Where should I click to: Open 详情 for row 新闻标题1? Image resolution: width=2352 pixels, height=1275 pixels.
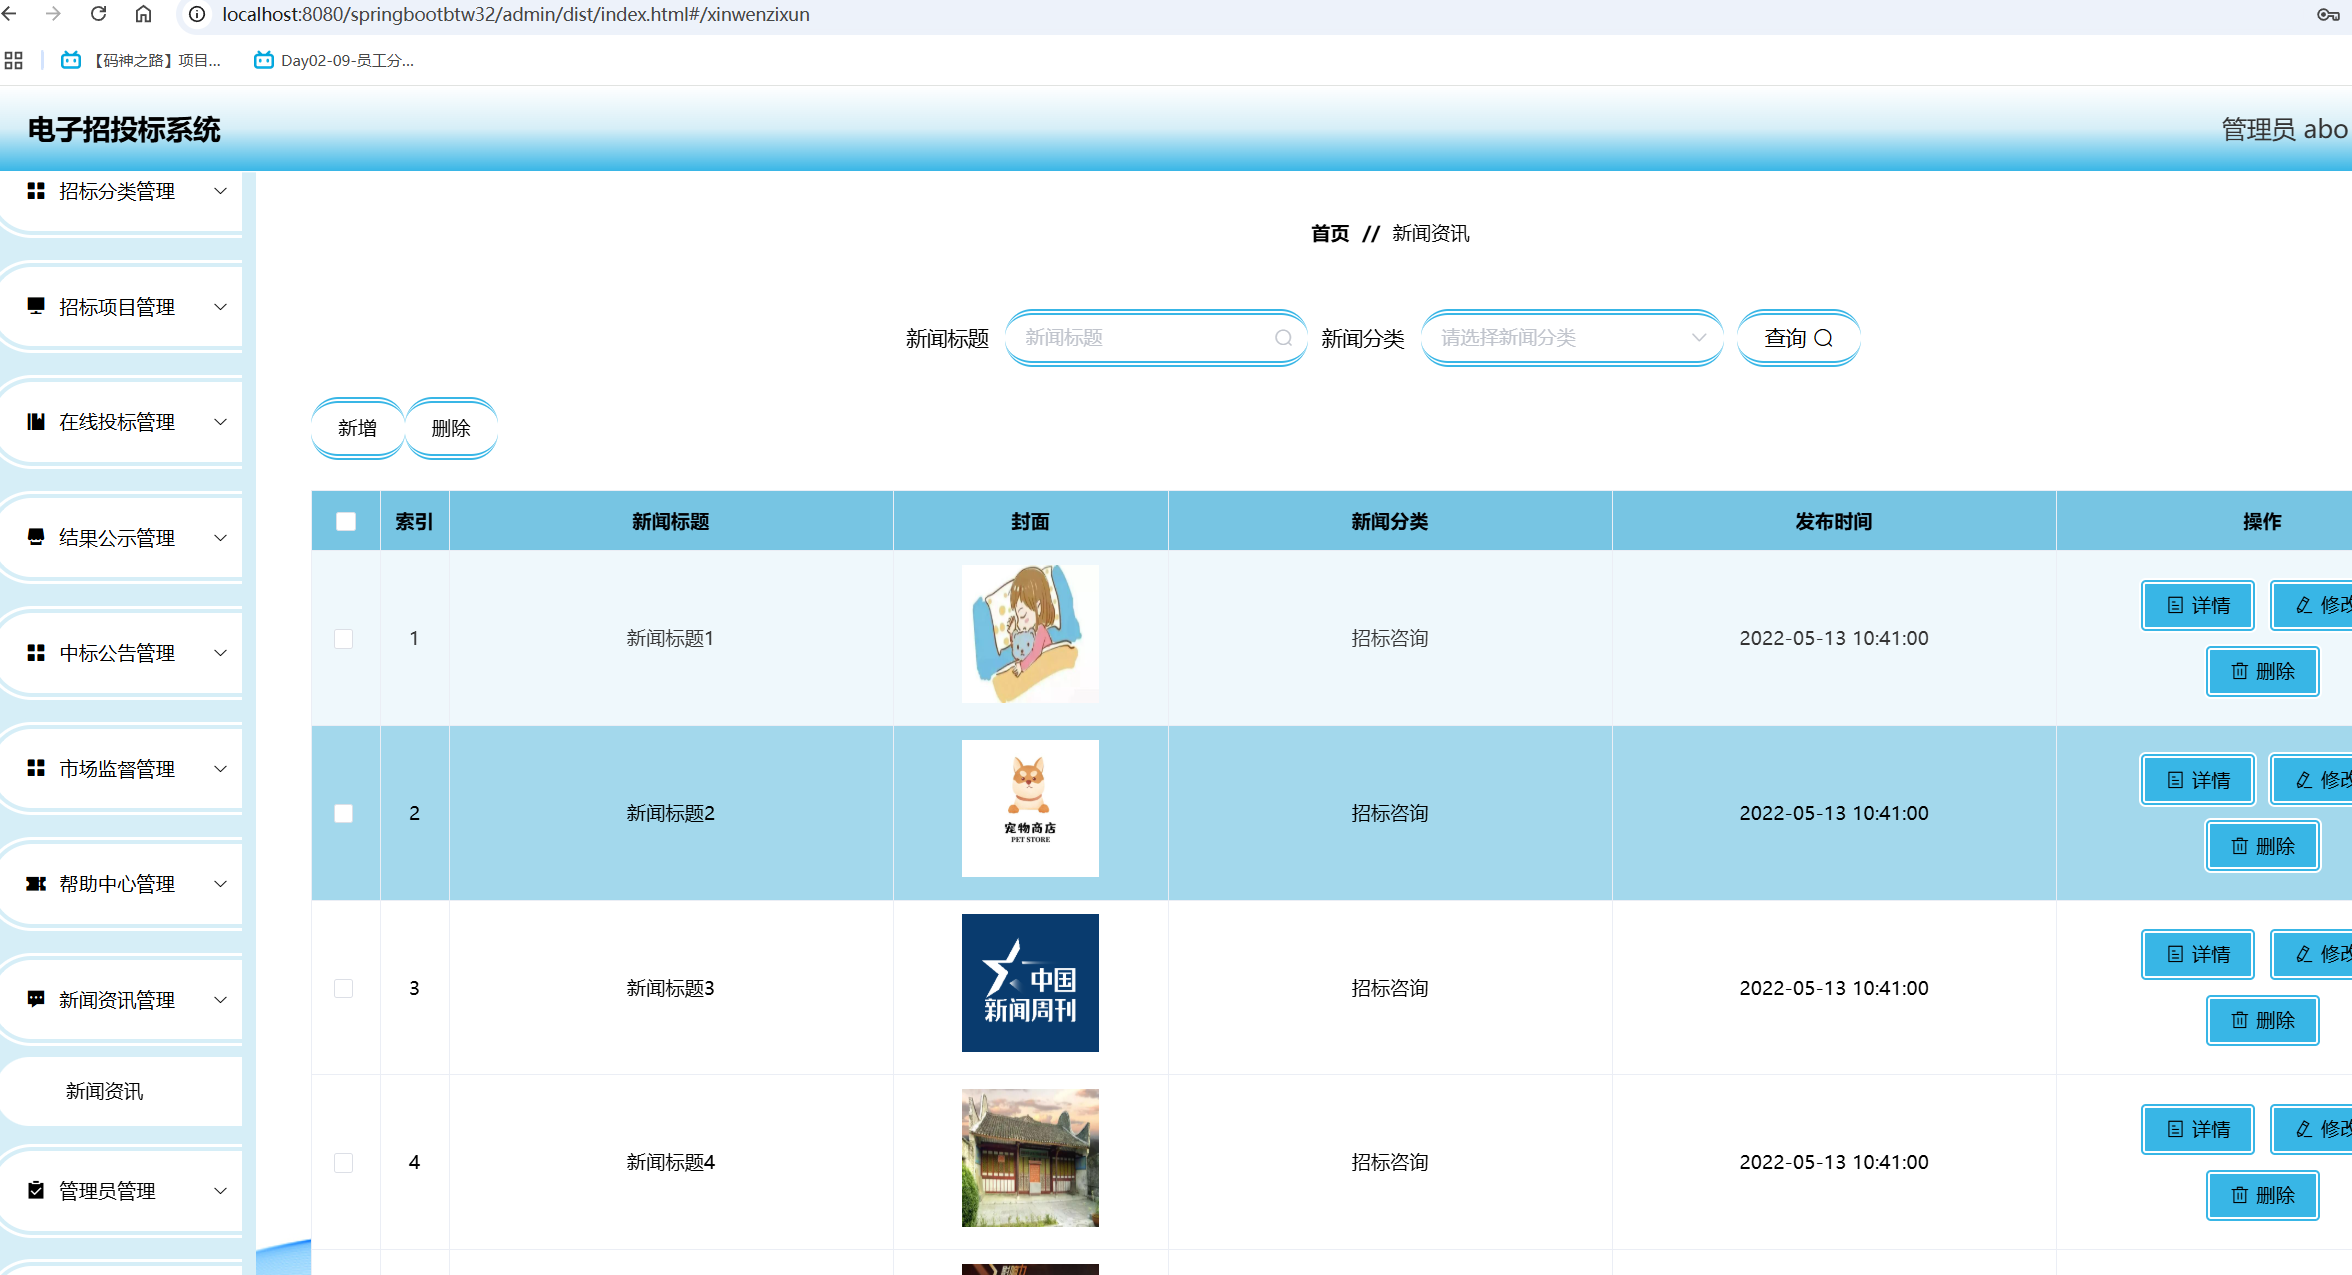pos(2198,605)
